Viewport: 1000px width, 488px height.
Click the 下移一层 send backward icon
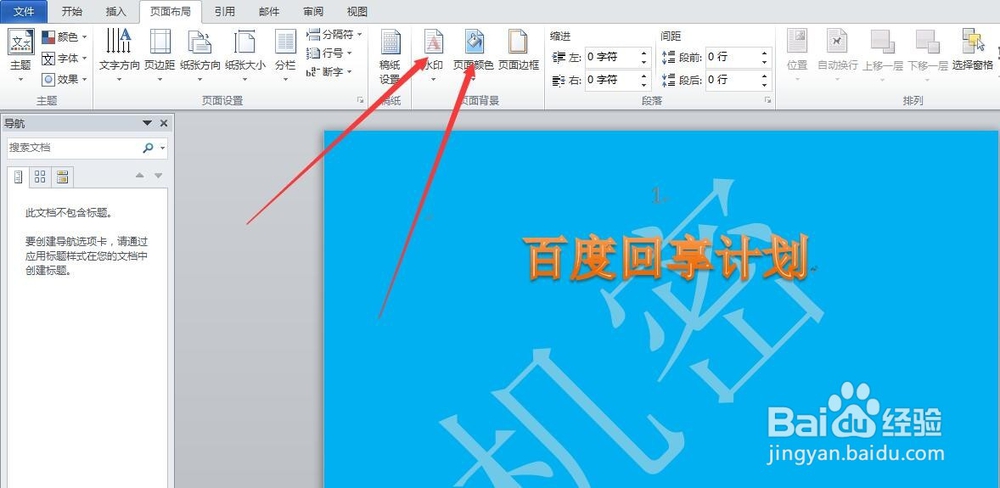tap(927, 42)
